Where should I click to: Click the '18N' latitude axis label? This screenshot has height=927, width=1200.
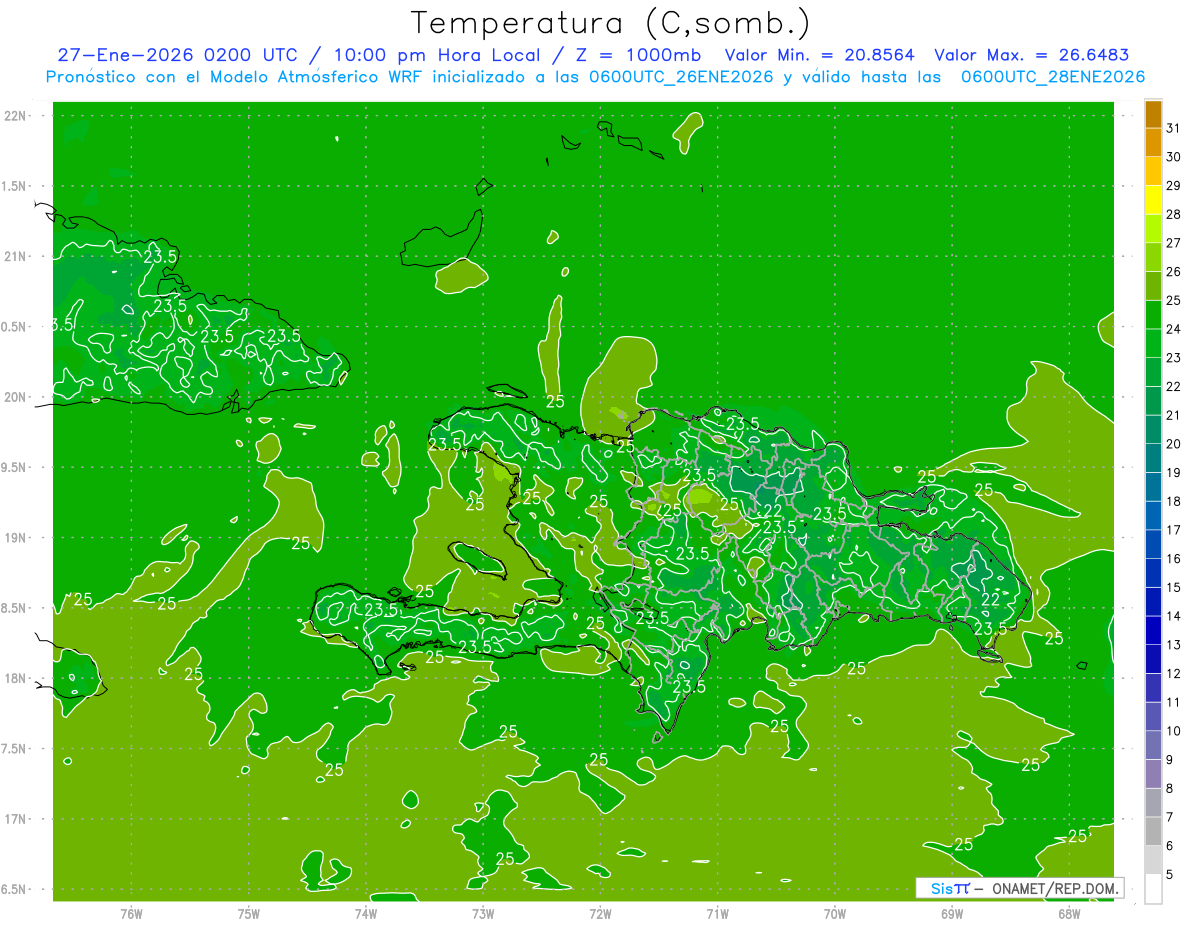[15, 678]
